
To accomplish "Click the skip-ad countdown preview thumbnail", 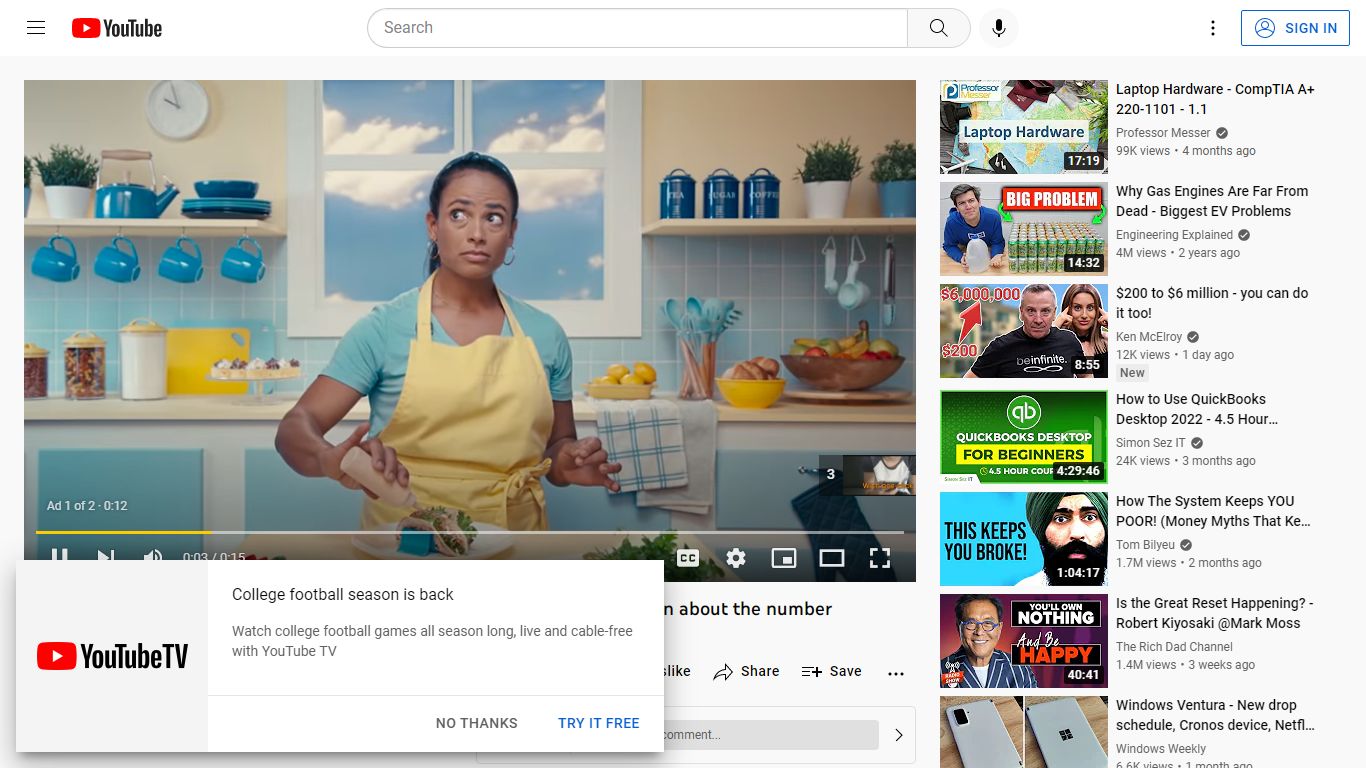I will (x=879, y=475).
